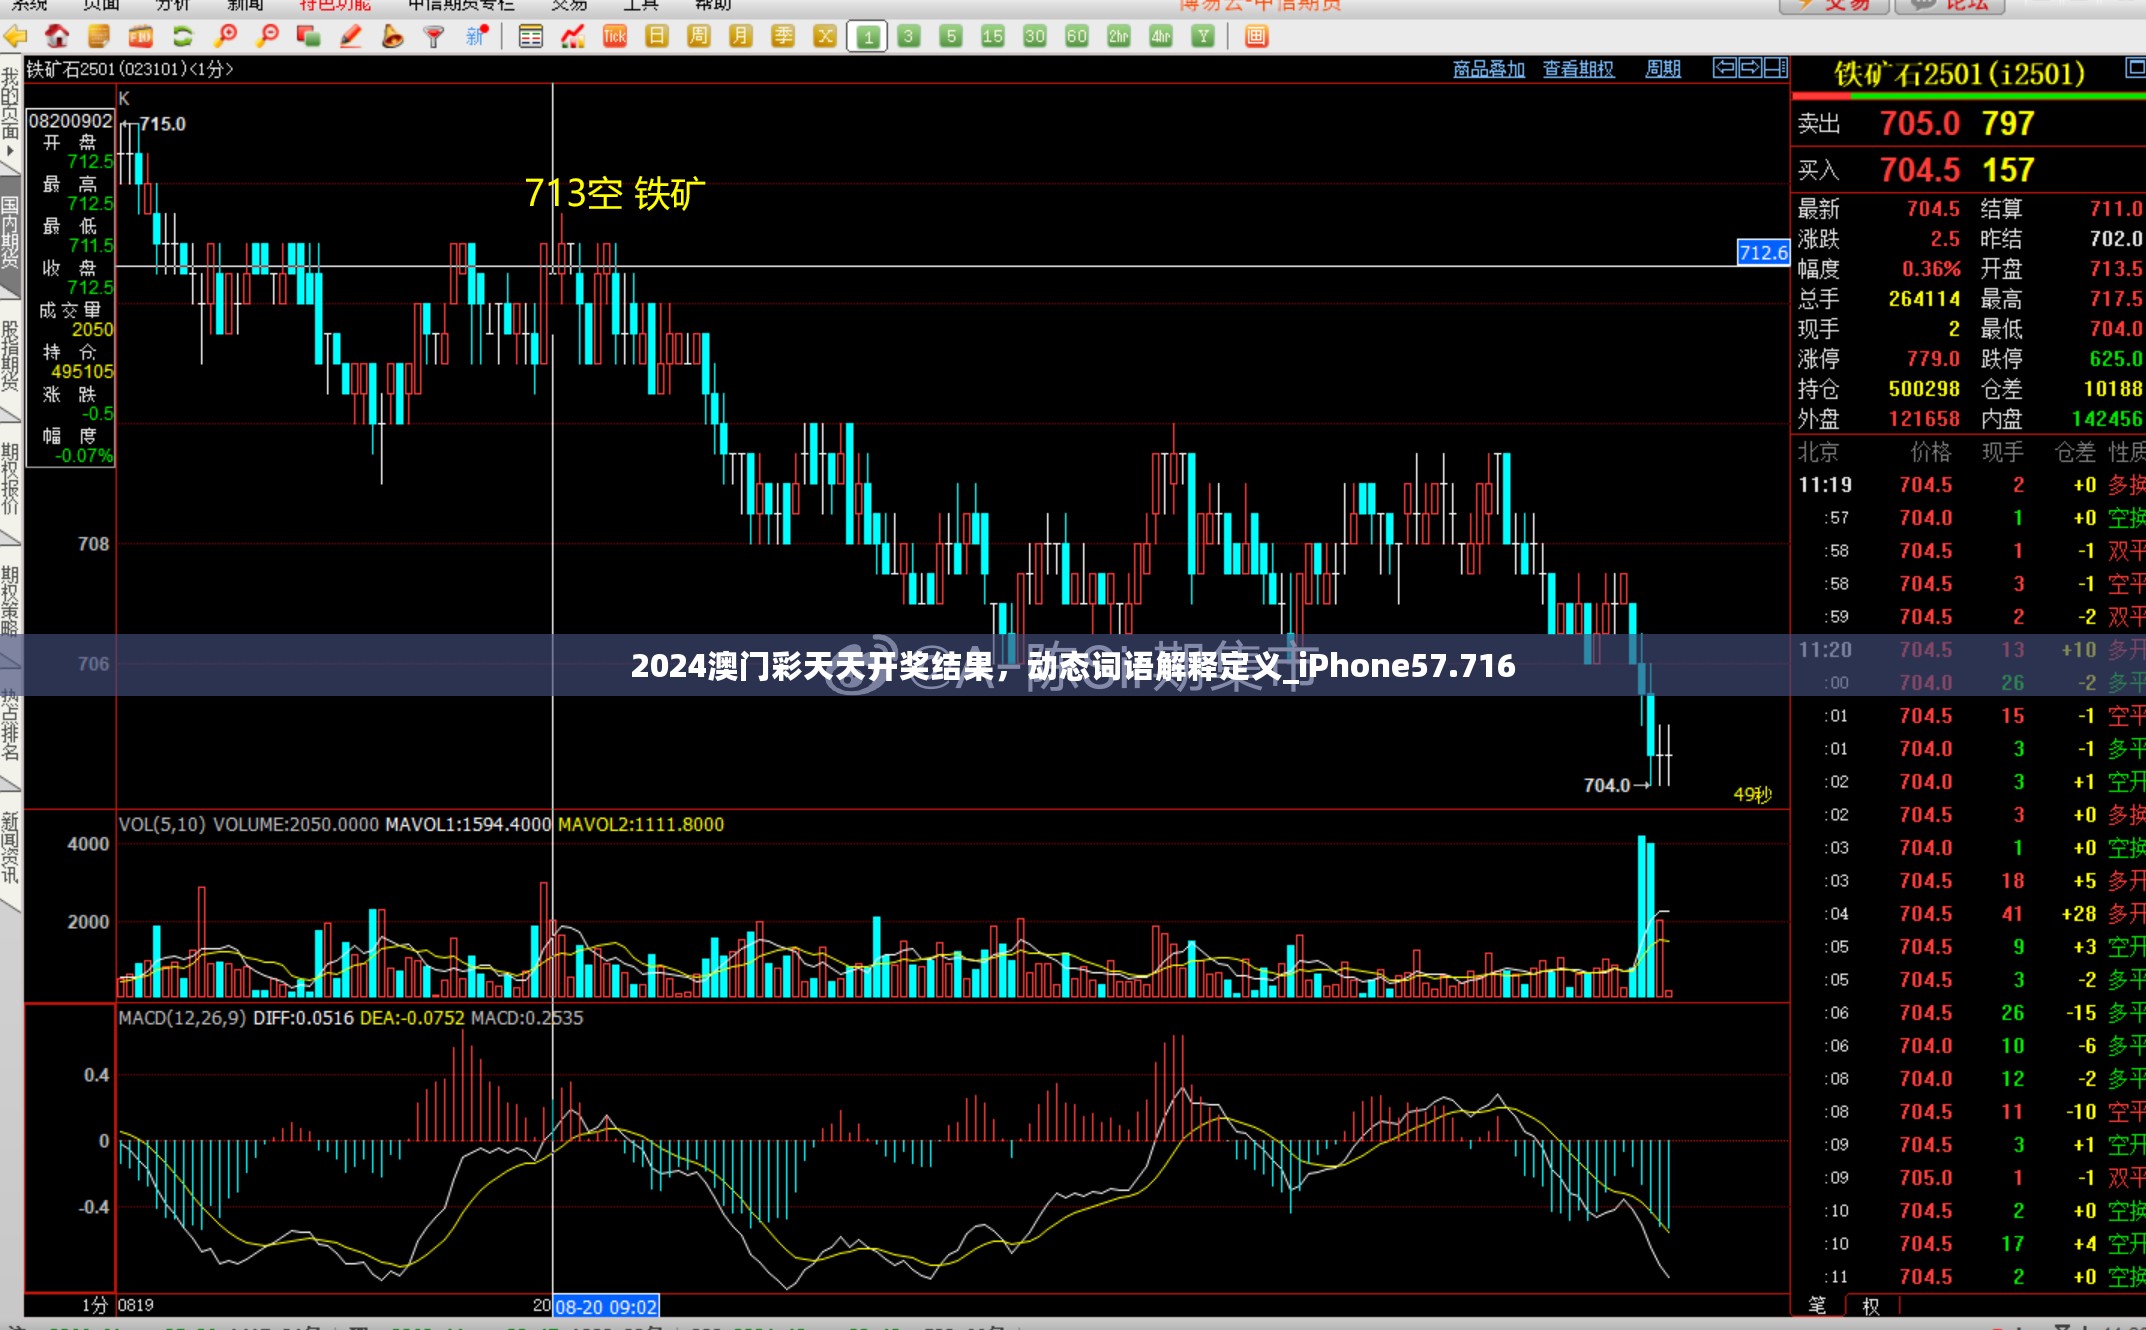The width and height of the screenshot is (2146, 1330).
Task: Maximize the 铁矿石2501 quote panel
Action: tap(2135, 68)
